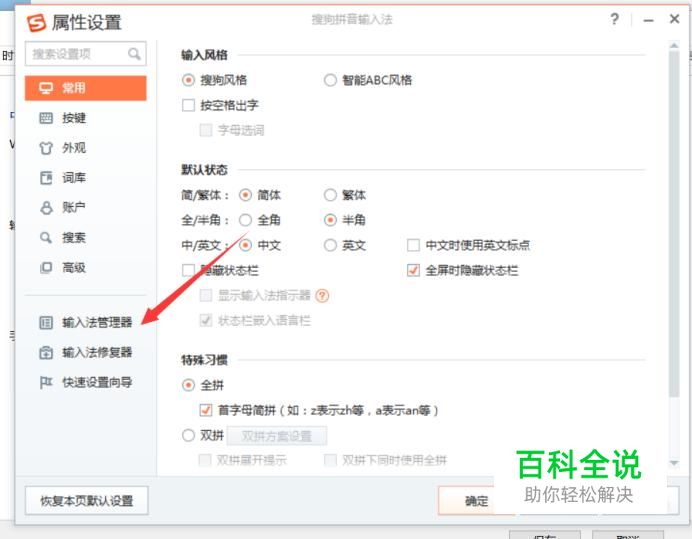
Task: Focus the 搜索设置项 search field
Action: 86,54
